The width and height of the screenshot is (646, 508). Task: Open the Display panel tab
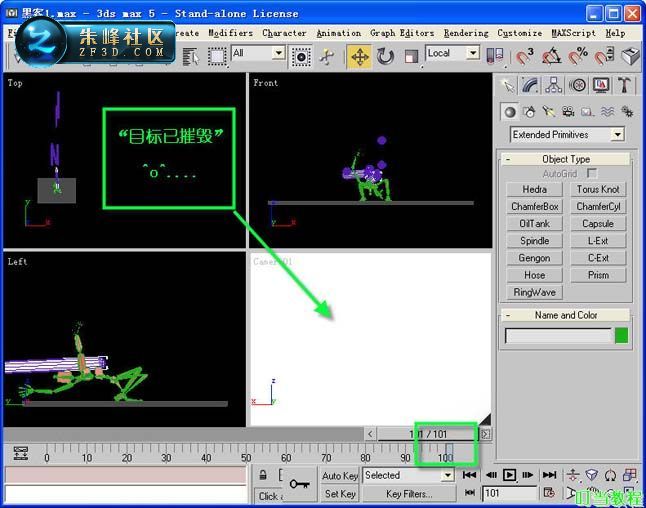point(601,86)
